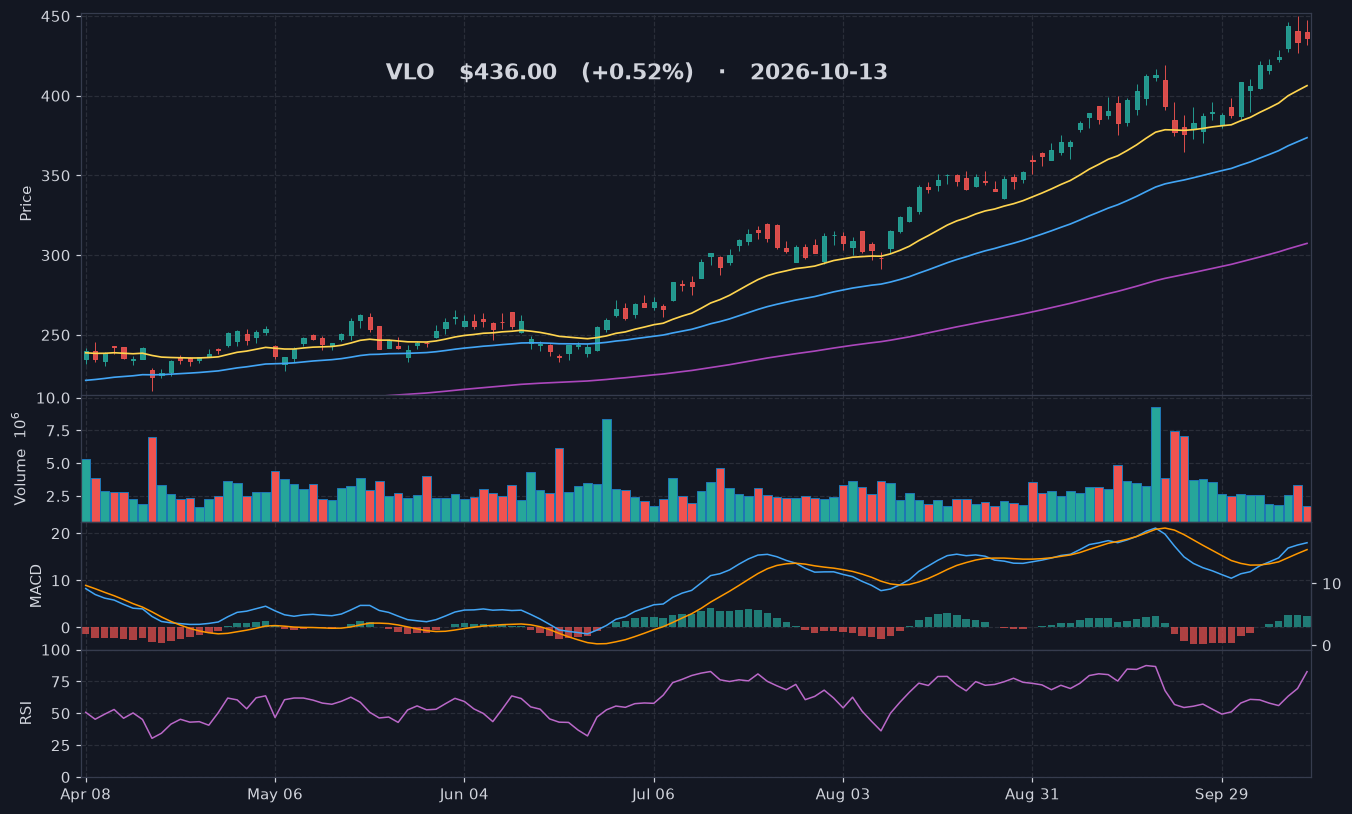Select the May 06 date label

(275, 796)
